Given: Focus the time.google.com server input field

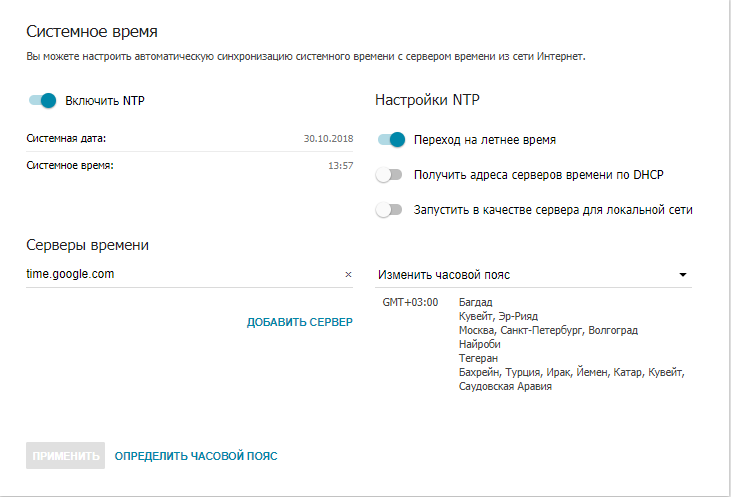Looking at the screenshot, I should click(x=180, y=274).
